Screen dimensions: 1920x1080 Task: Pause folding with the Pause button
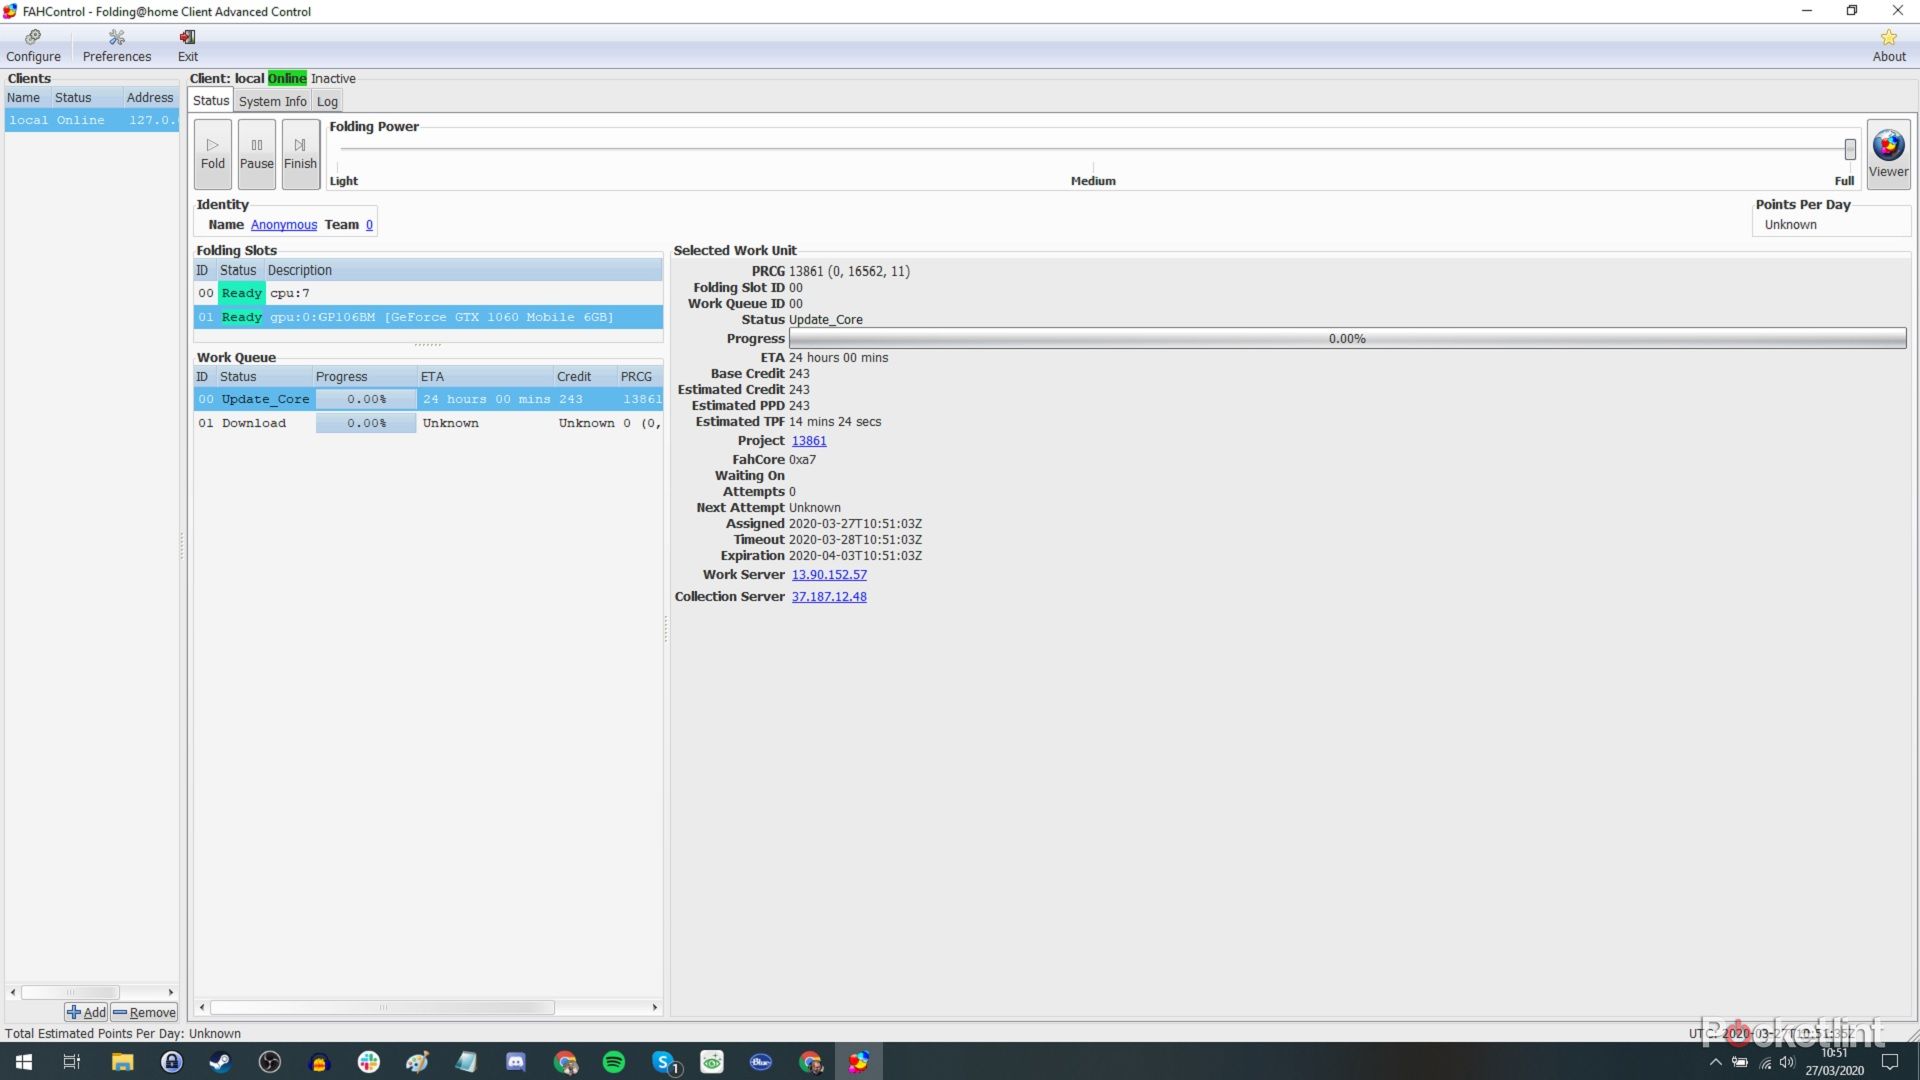[256, 153]
